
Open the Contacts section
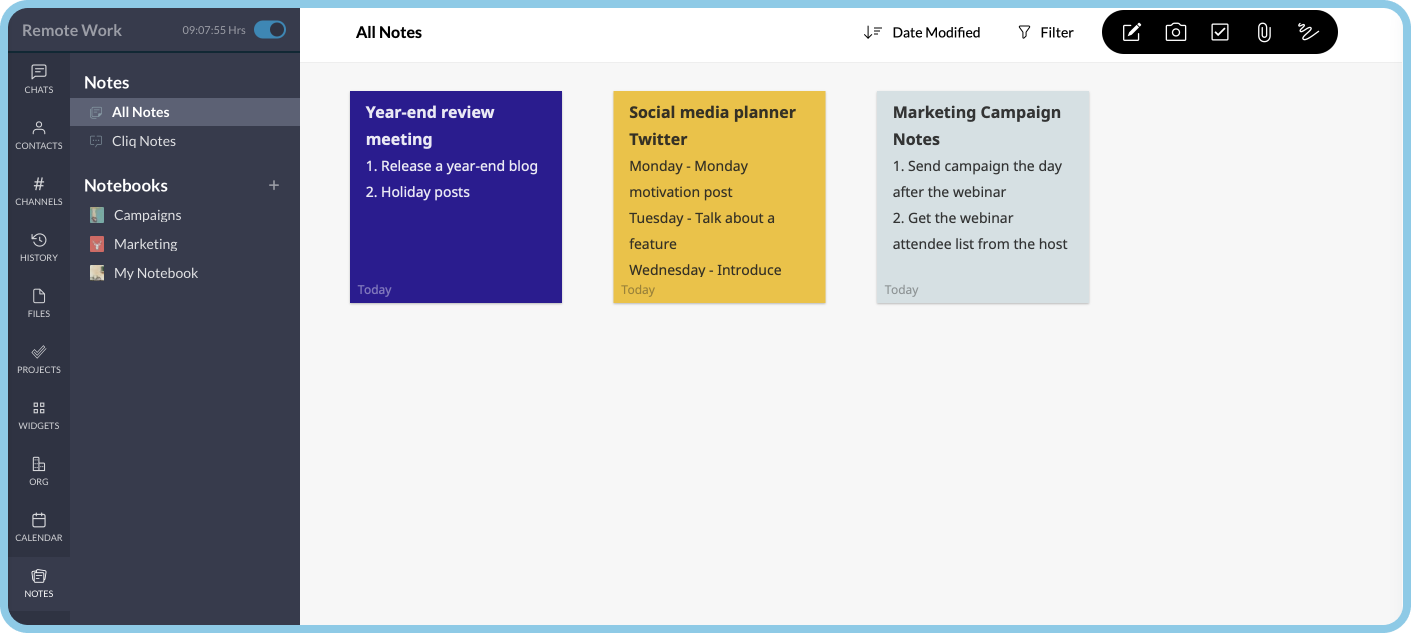(39, 135)
